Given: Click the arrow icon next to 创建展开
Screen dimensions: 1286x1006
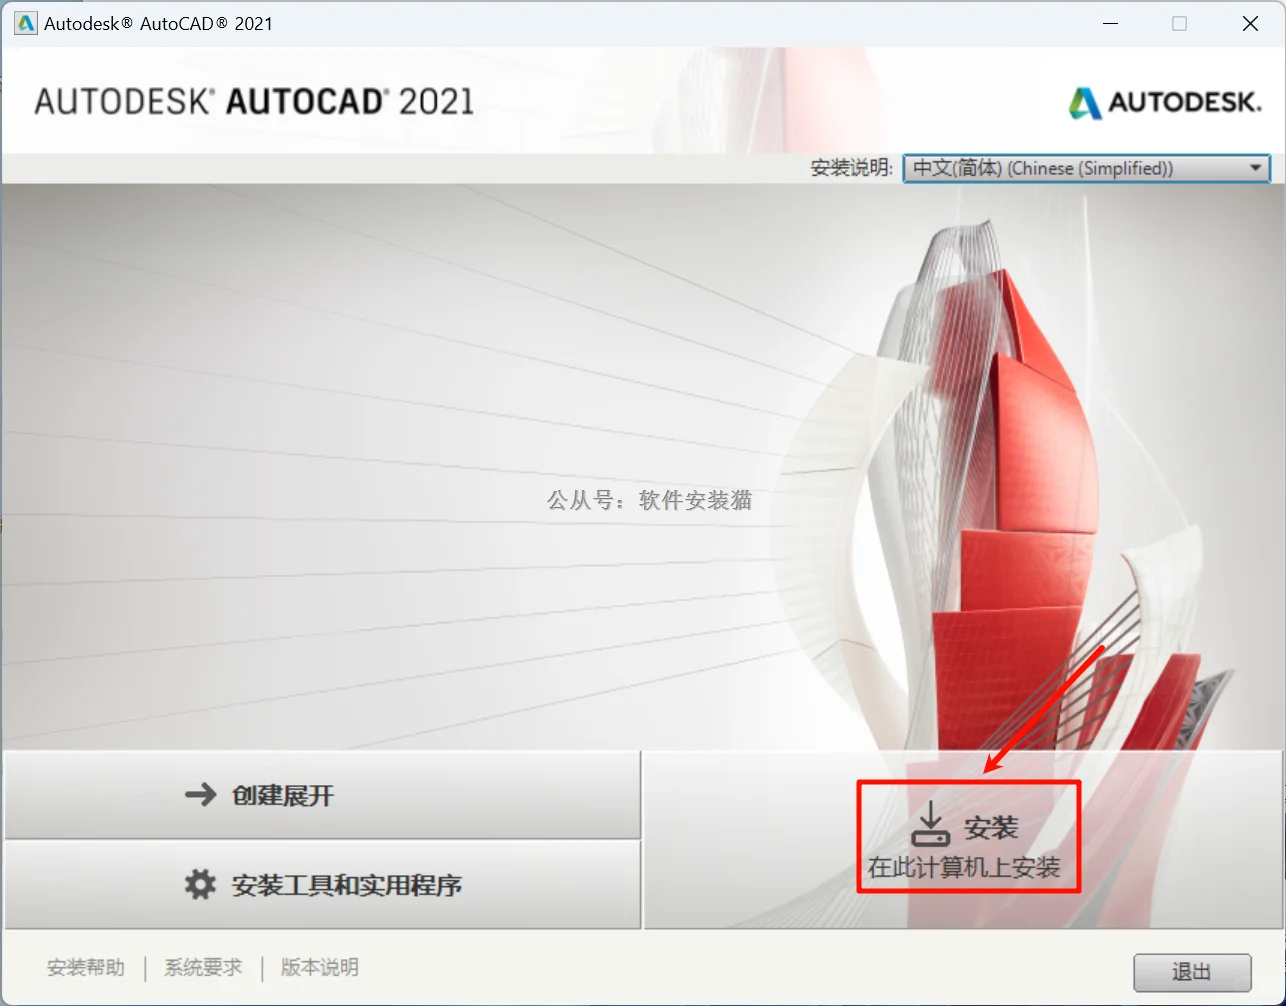Looking at the screenshot, I should 197,794.
